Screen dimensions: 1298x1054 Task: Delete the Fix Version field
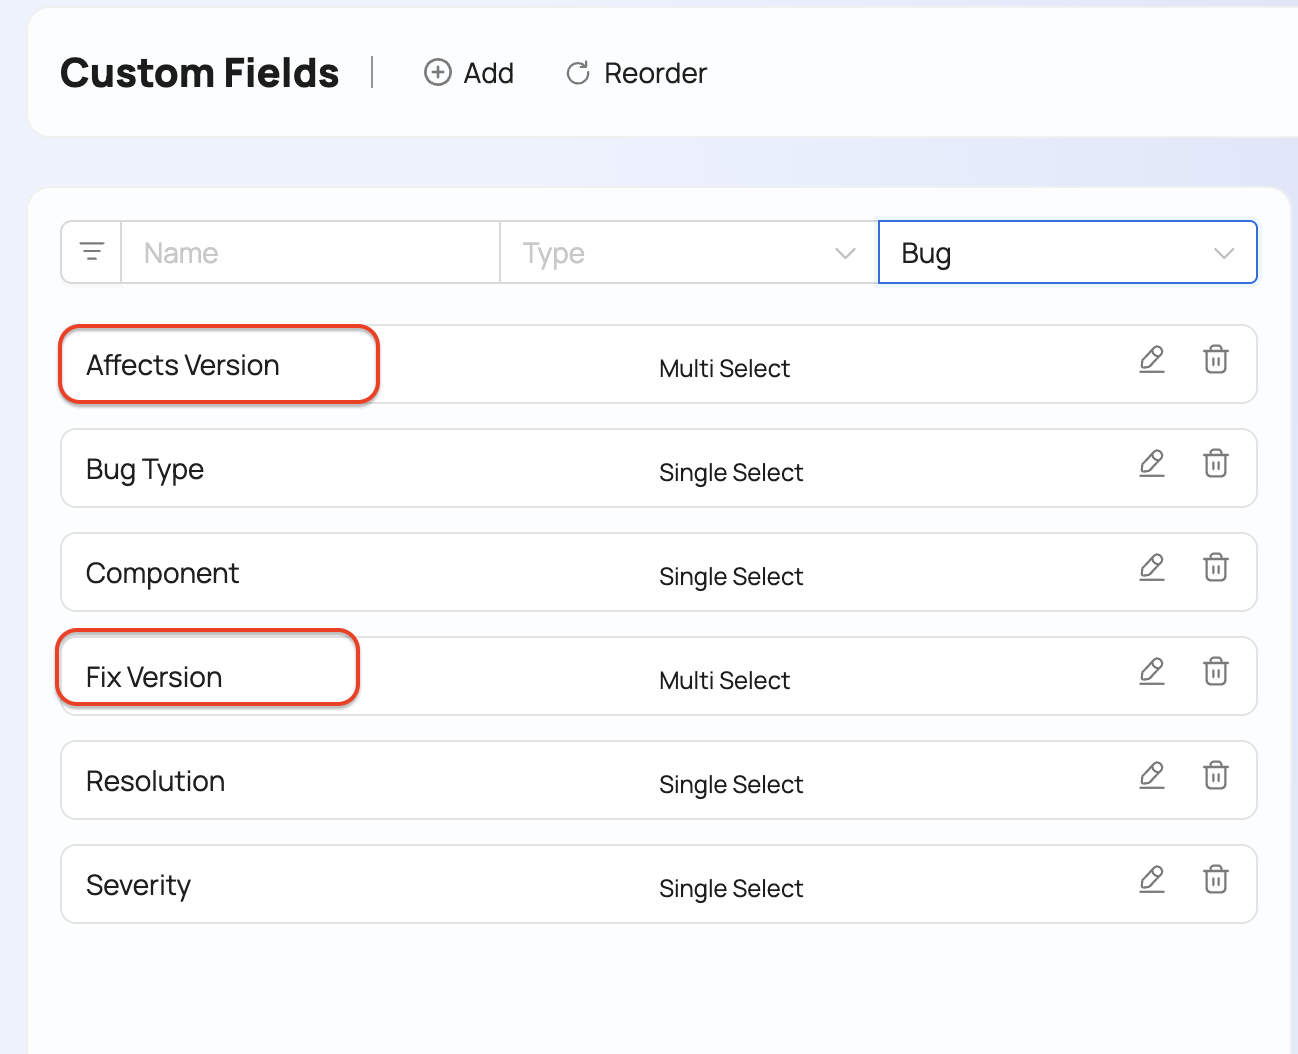coord(1215,672)
